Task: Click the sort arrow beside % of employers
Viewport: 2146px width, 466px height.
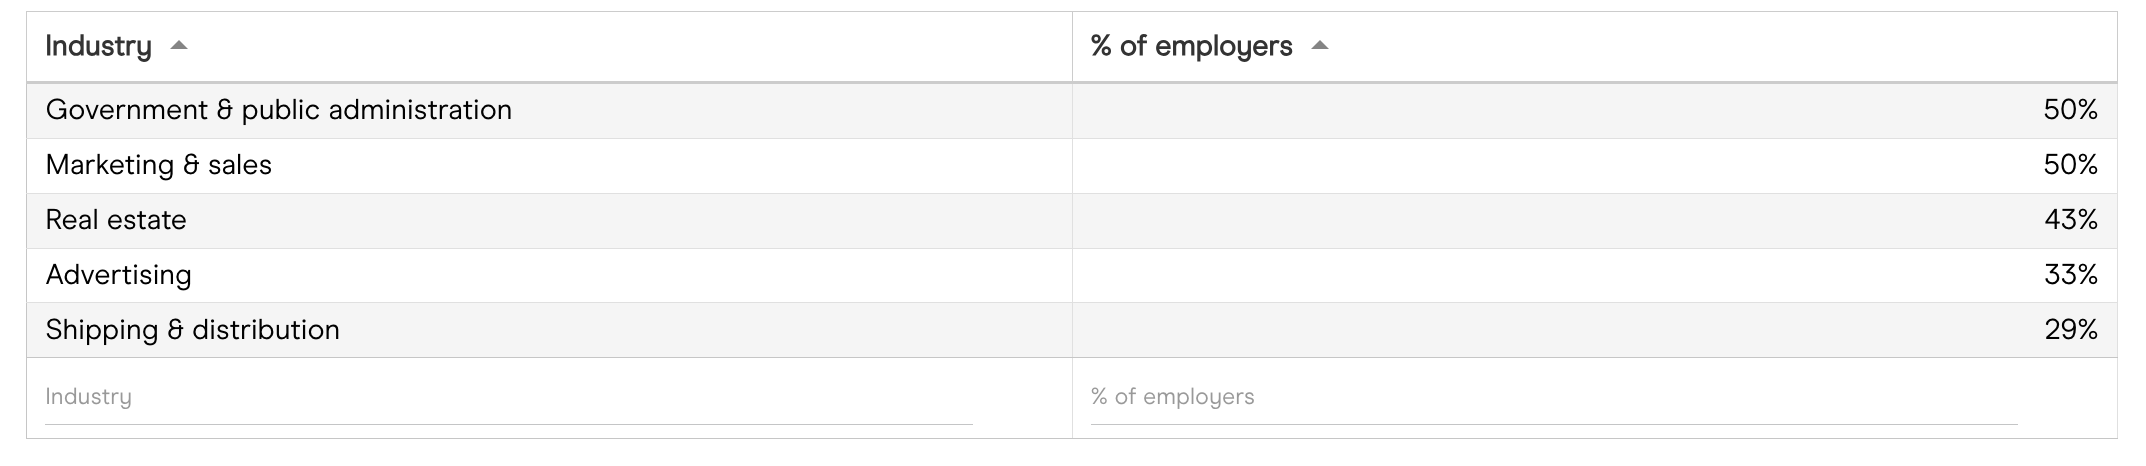Action: click(1320, 46)
